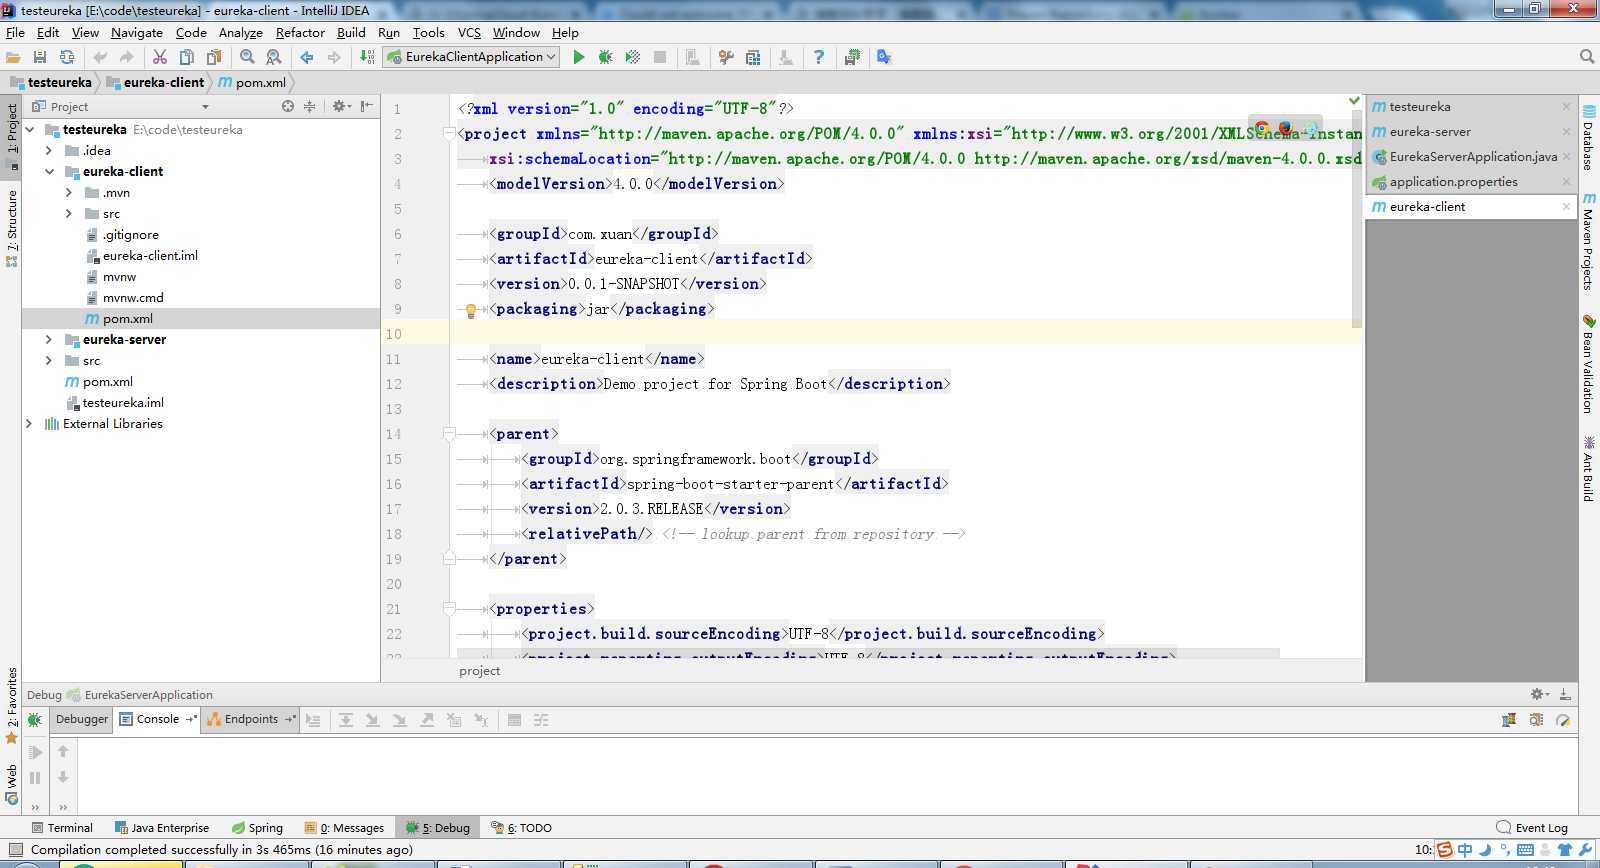Open the Navigate menu
Screen dimensions: 1600x868
point(137,33)
